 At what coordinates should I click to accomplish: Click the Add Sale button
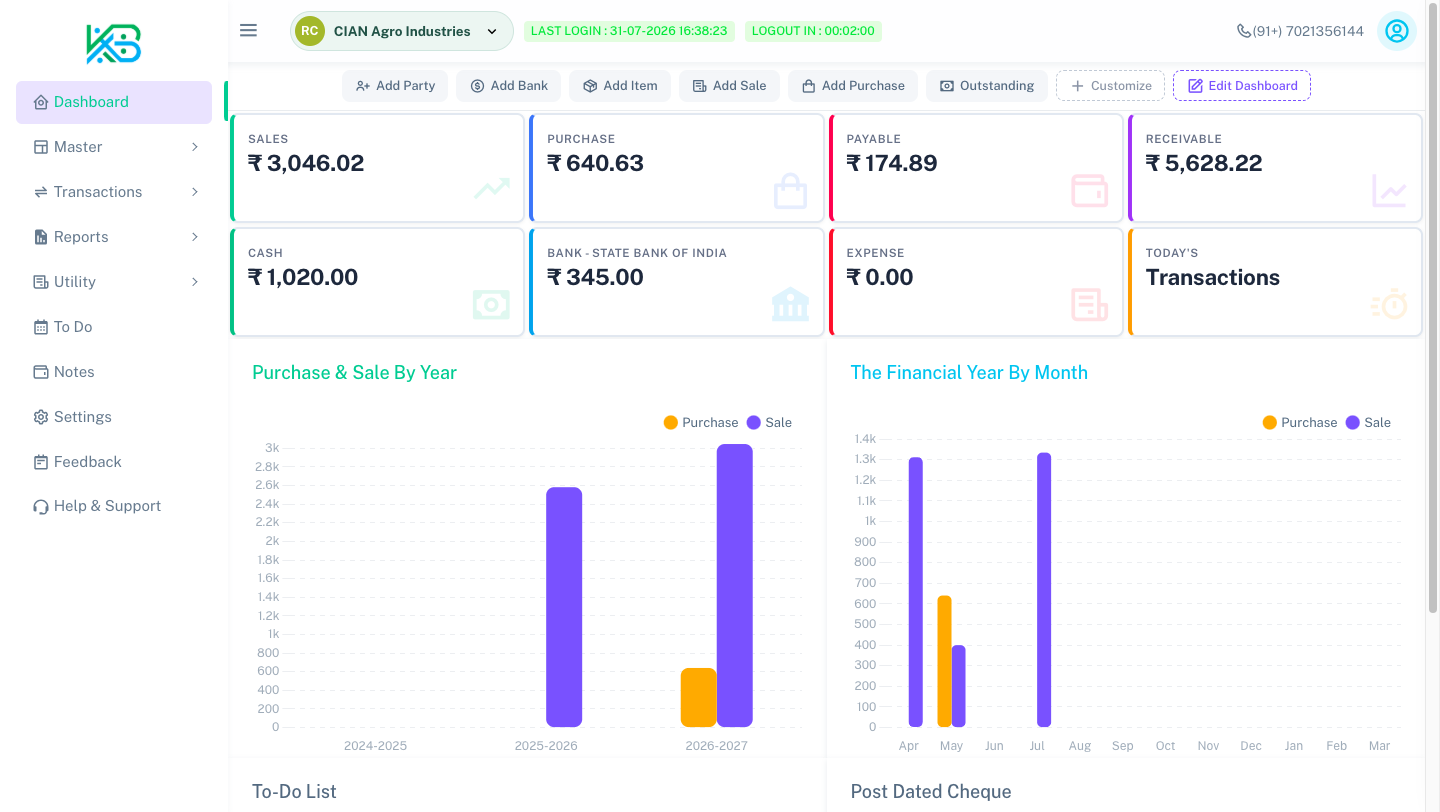[x=730, y=86]
